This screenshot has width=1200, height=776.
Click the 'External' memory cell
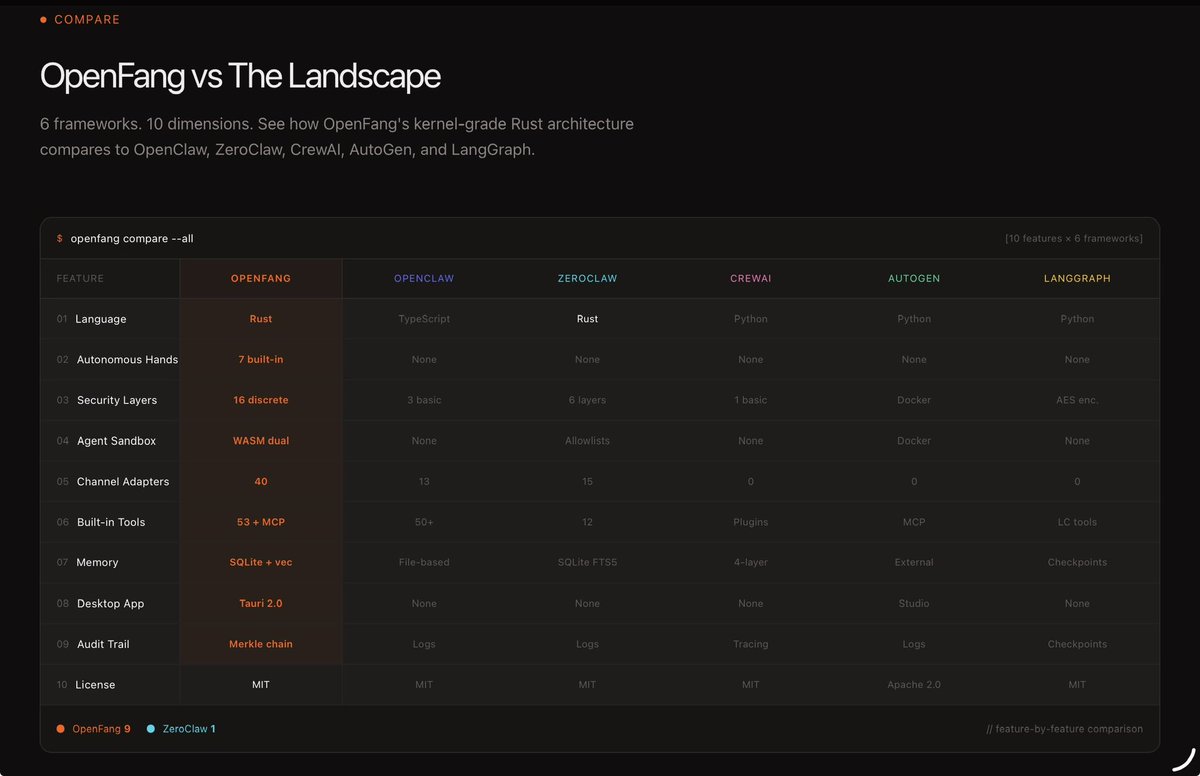tap(914, 562)
